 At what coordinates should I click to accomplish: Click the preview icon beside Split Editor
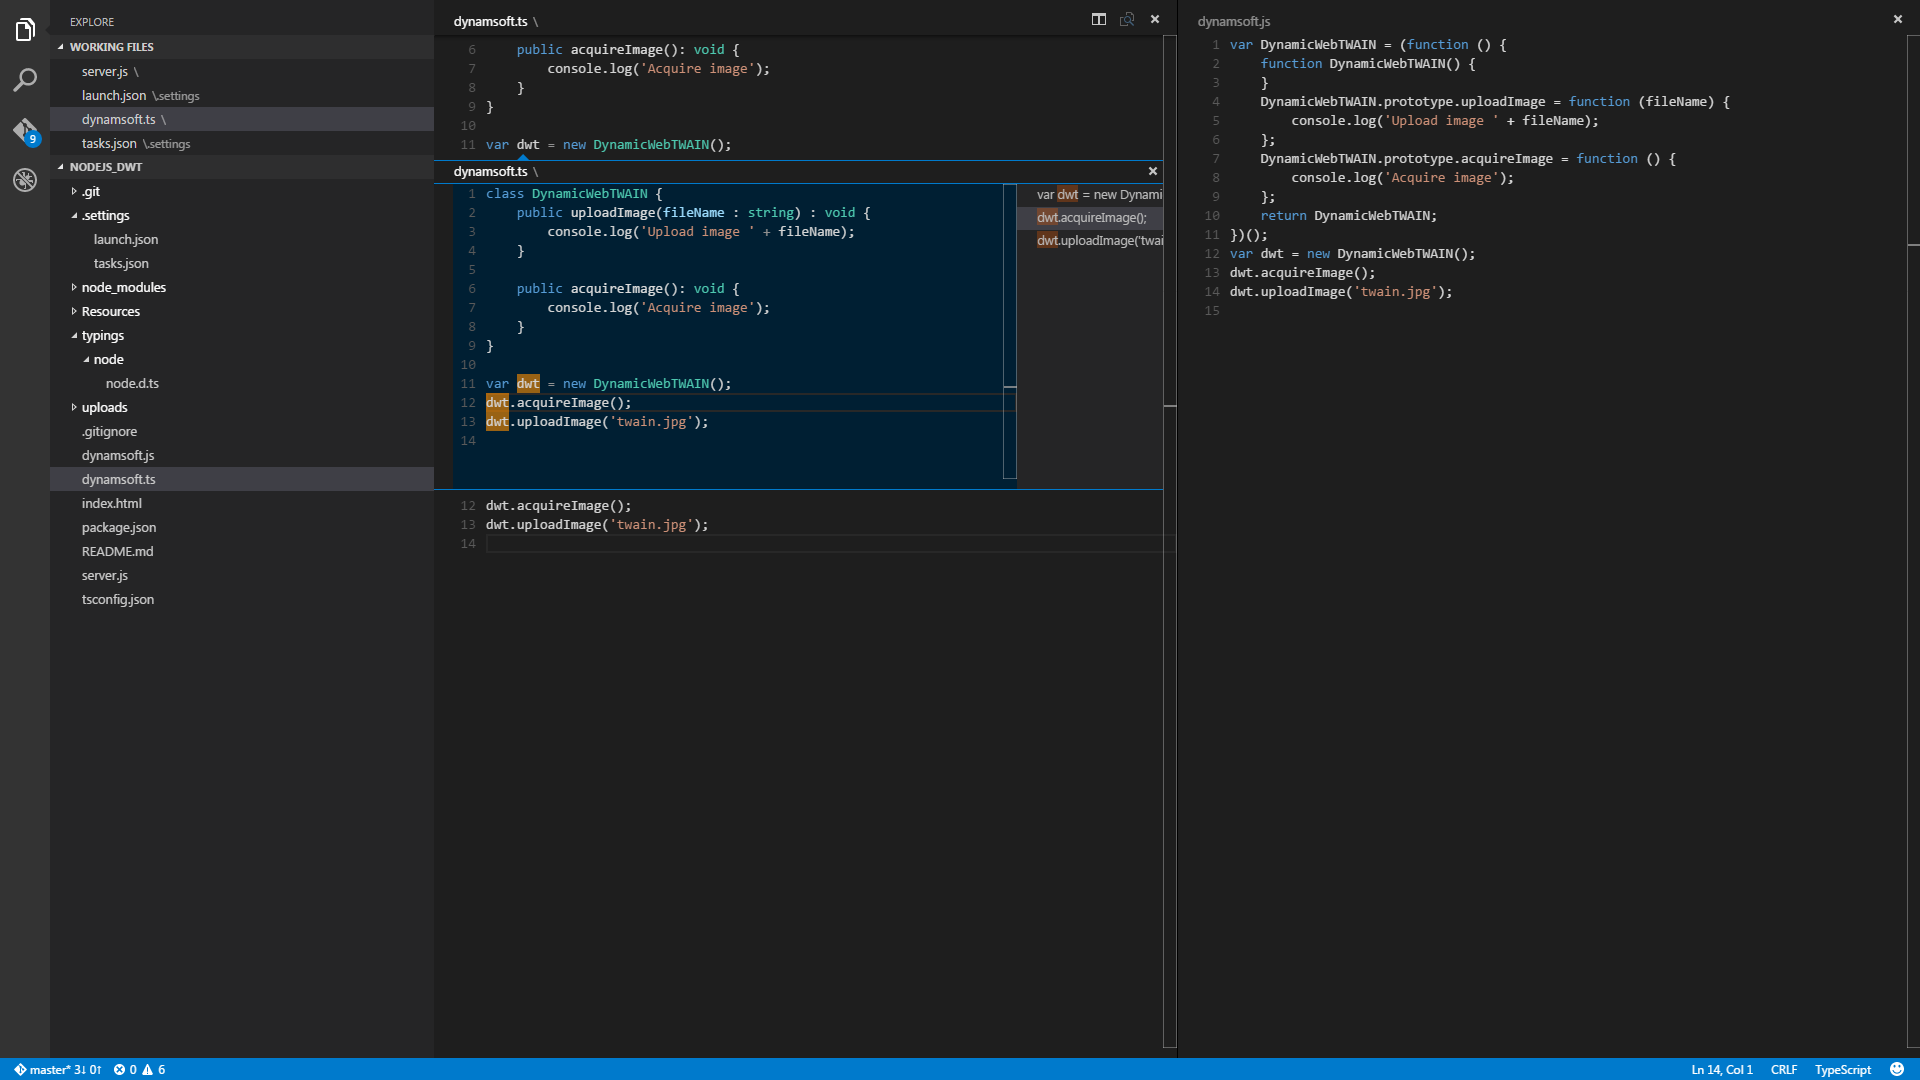(1127, 19)
